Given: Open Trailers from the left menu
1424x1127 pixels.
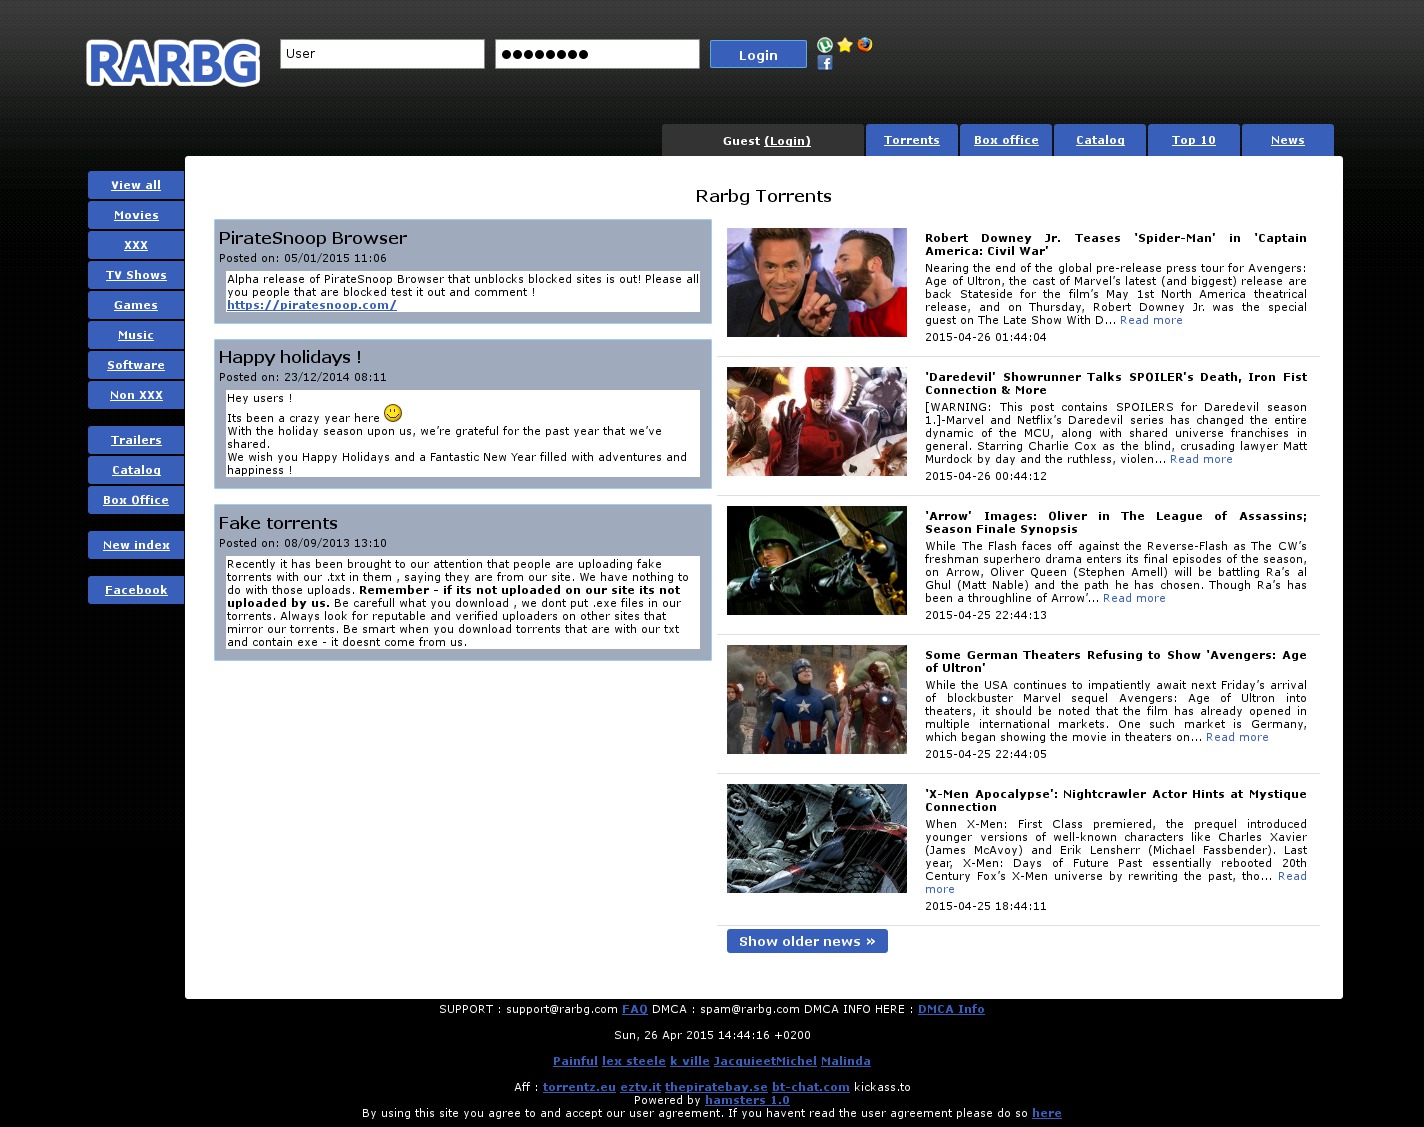Looking at the screenshot, I should pos(136,440).
